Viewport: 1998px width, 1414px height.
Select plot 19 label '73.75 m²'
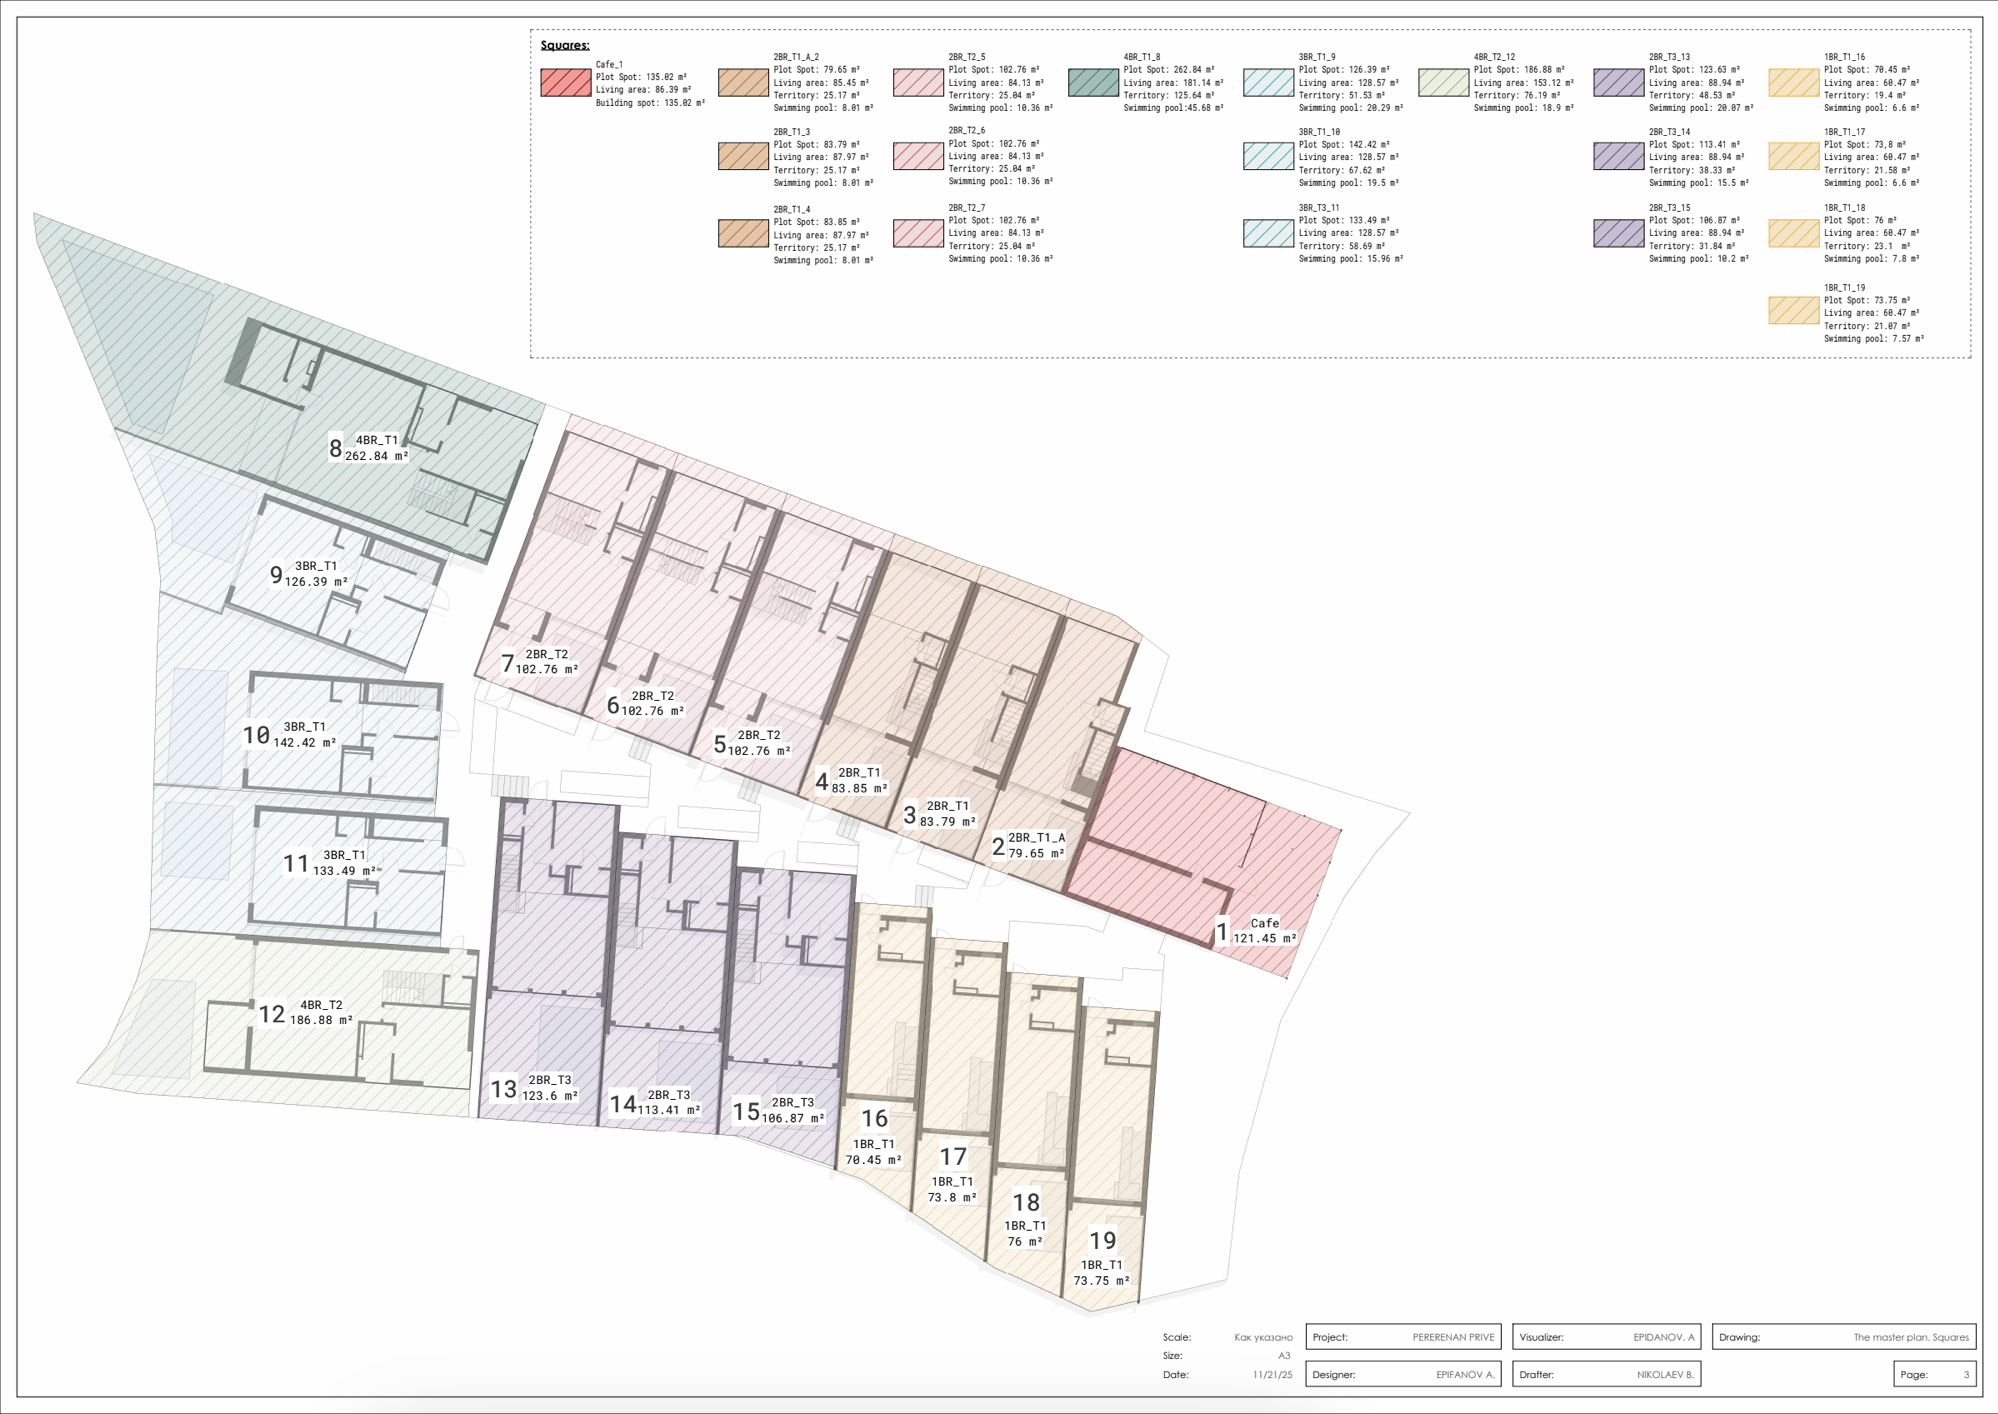1101,1281
